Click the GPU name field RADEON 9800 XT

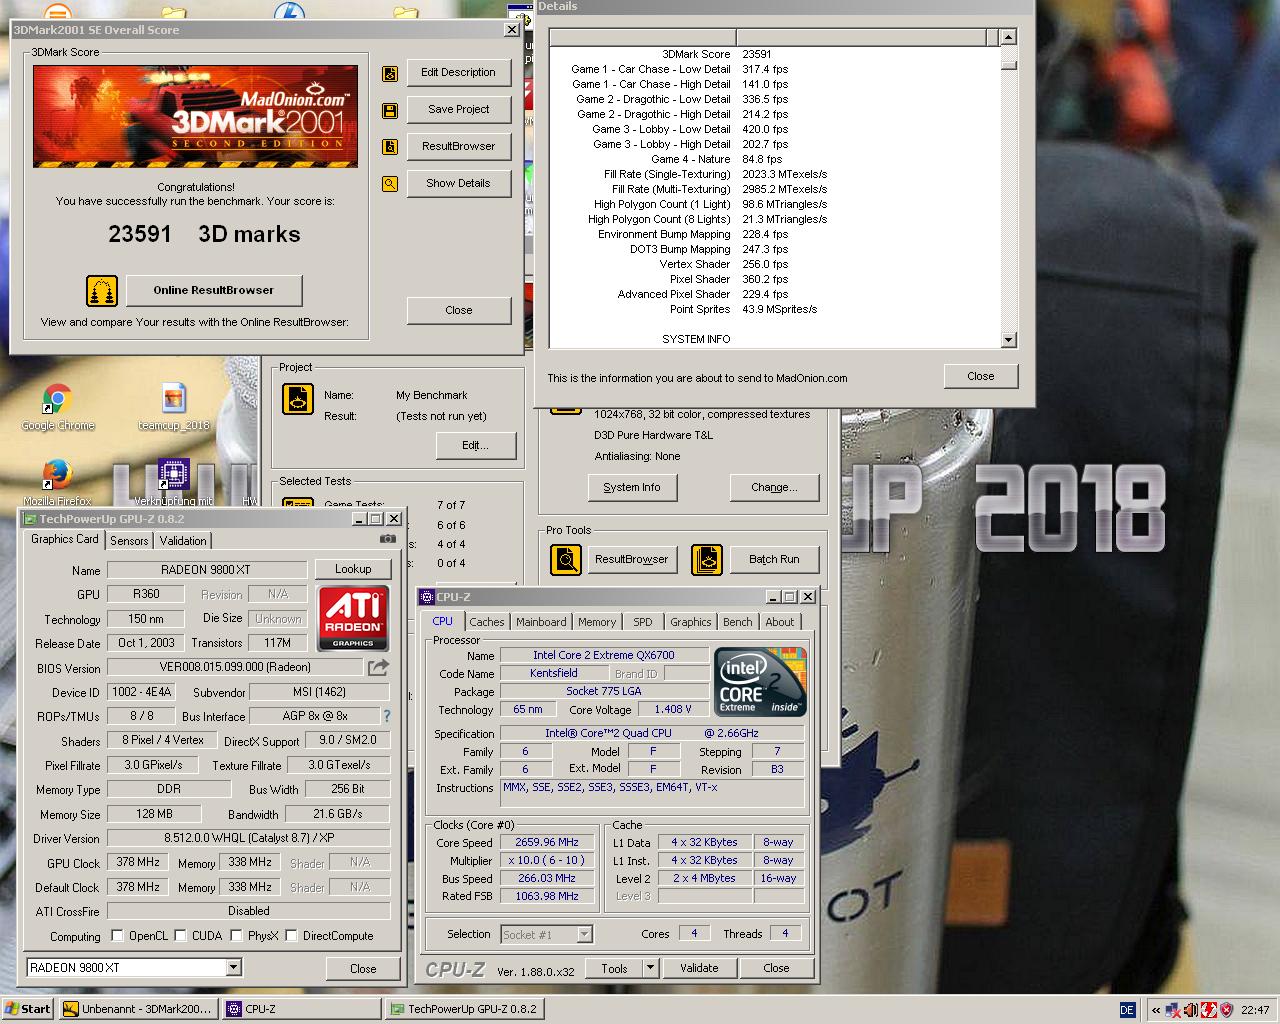206,570
